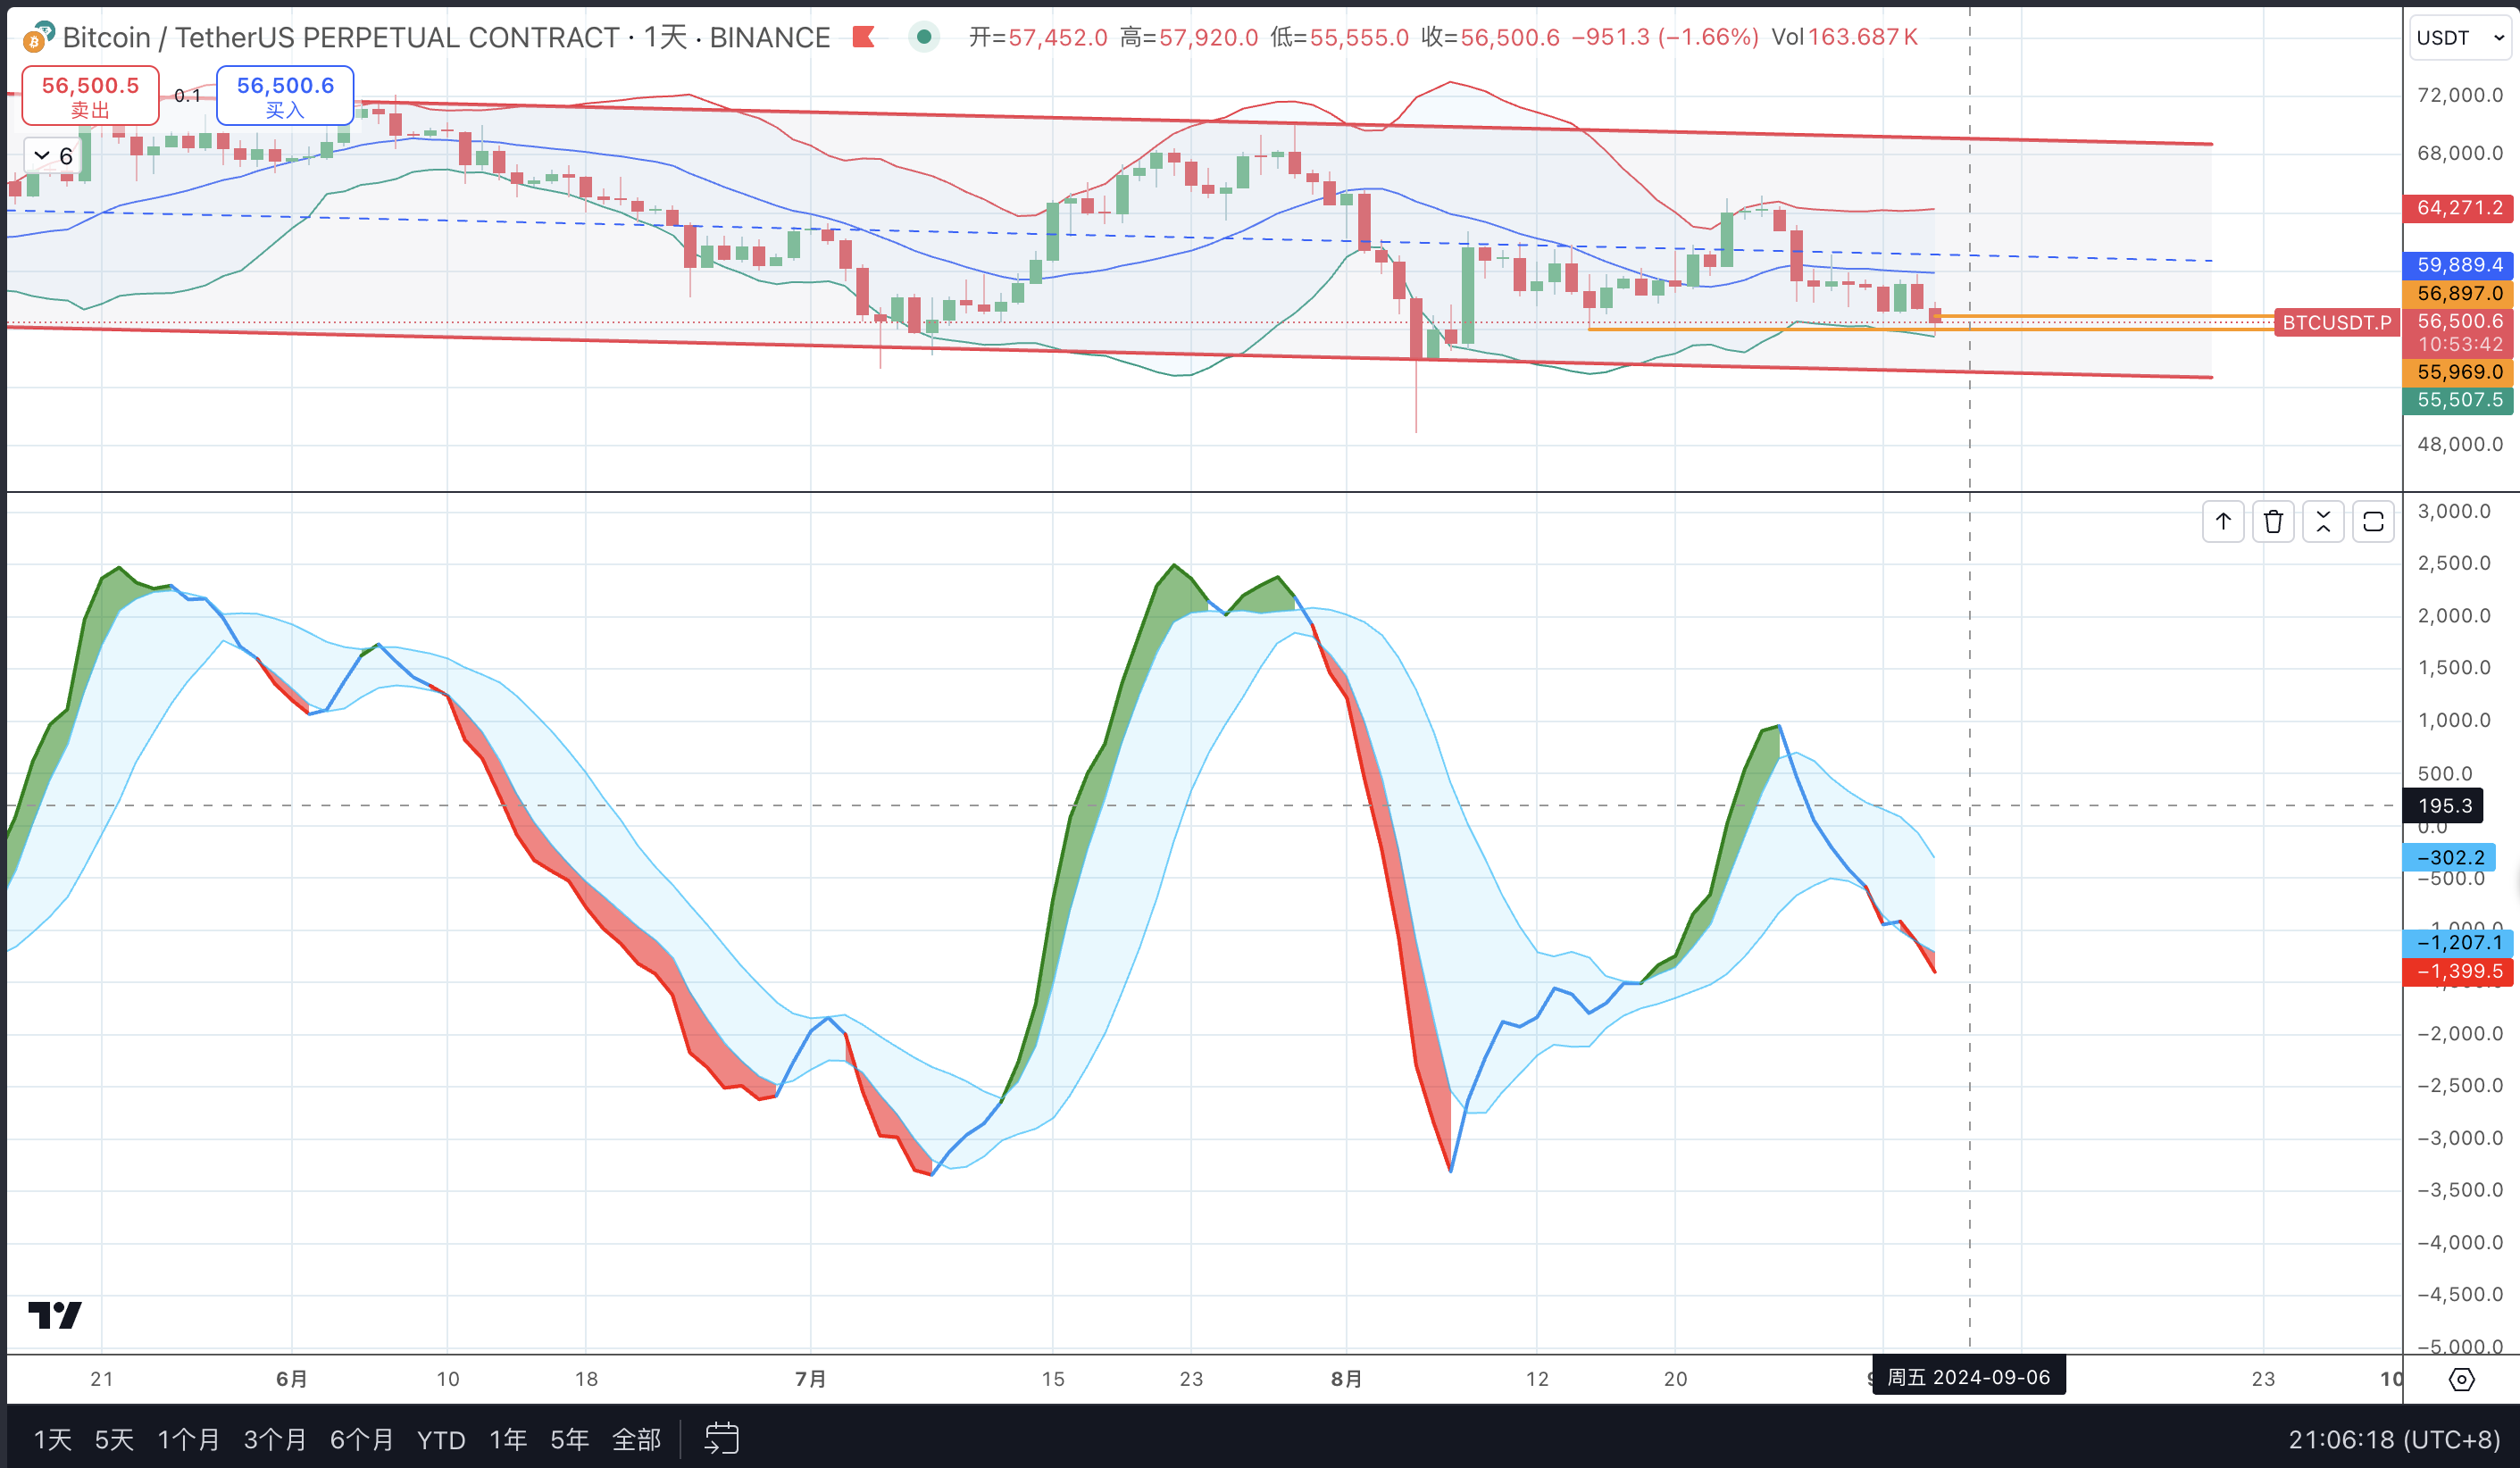Expand the collapsed indicators legend showing 6
This screenshot has width=2520, height=1468.
coord(53,156)
